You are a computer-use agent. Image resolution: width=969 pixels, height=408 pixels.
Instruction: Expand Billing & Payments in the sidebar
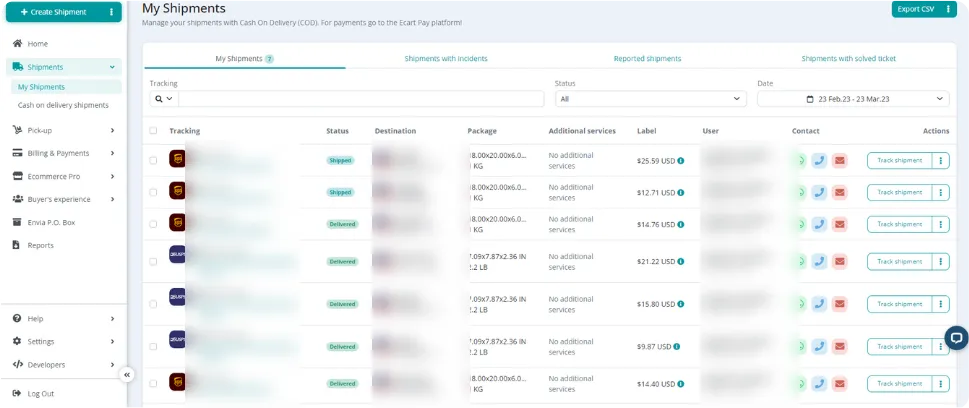[64, 153]
